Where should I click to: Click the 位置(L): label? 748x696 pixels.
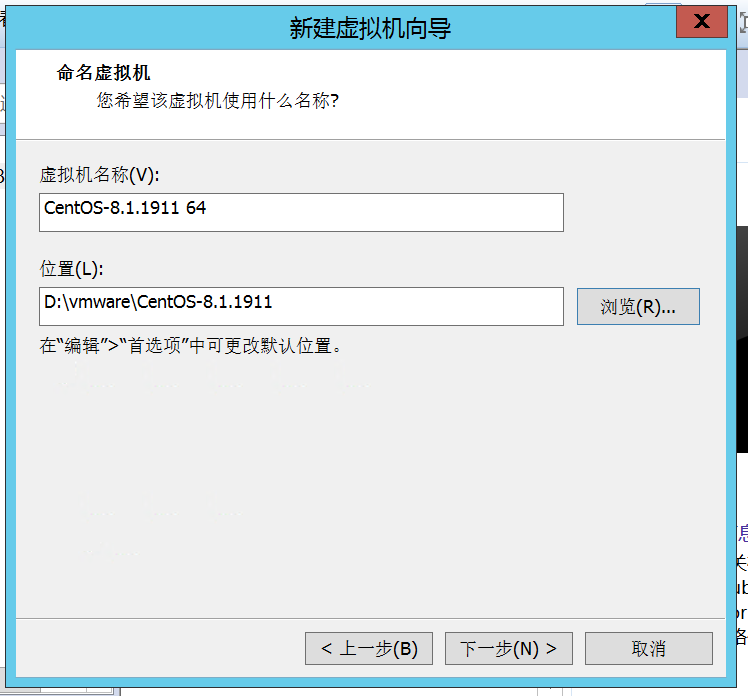[x=72, y=269]
